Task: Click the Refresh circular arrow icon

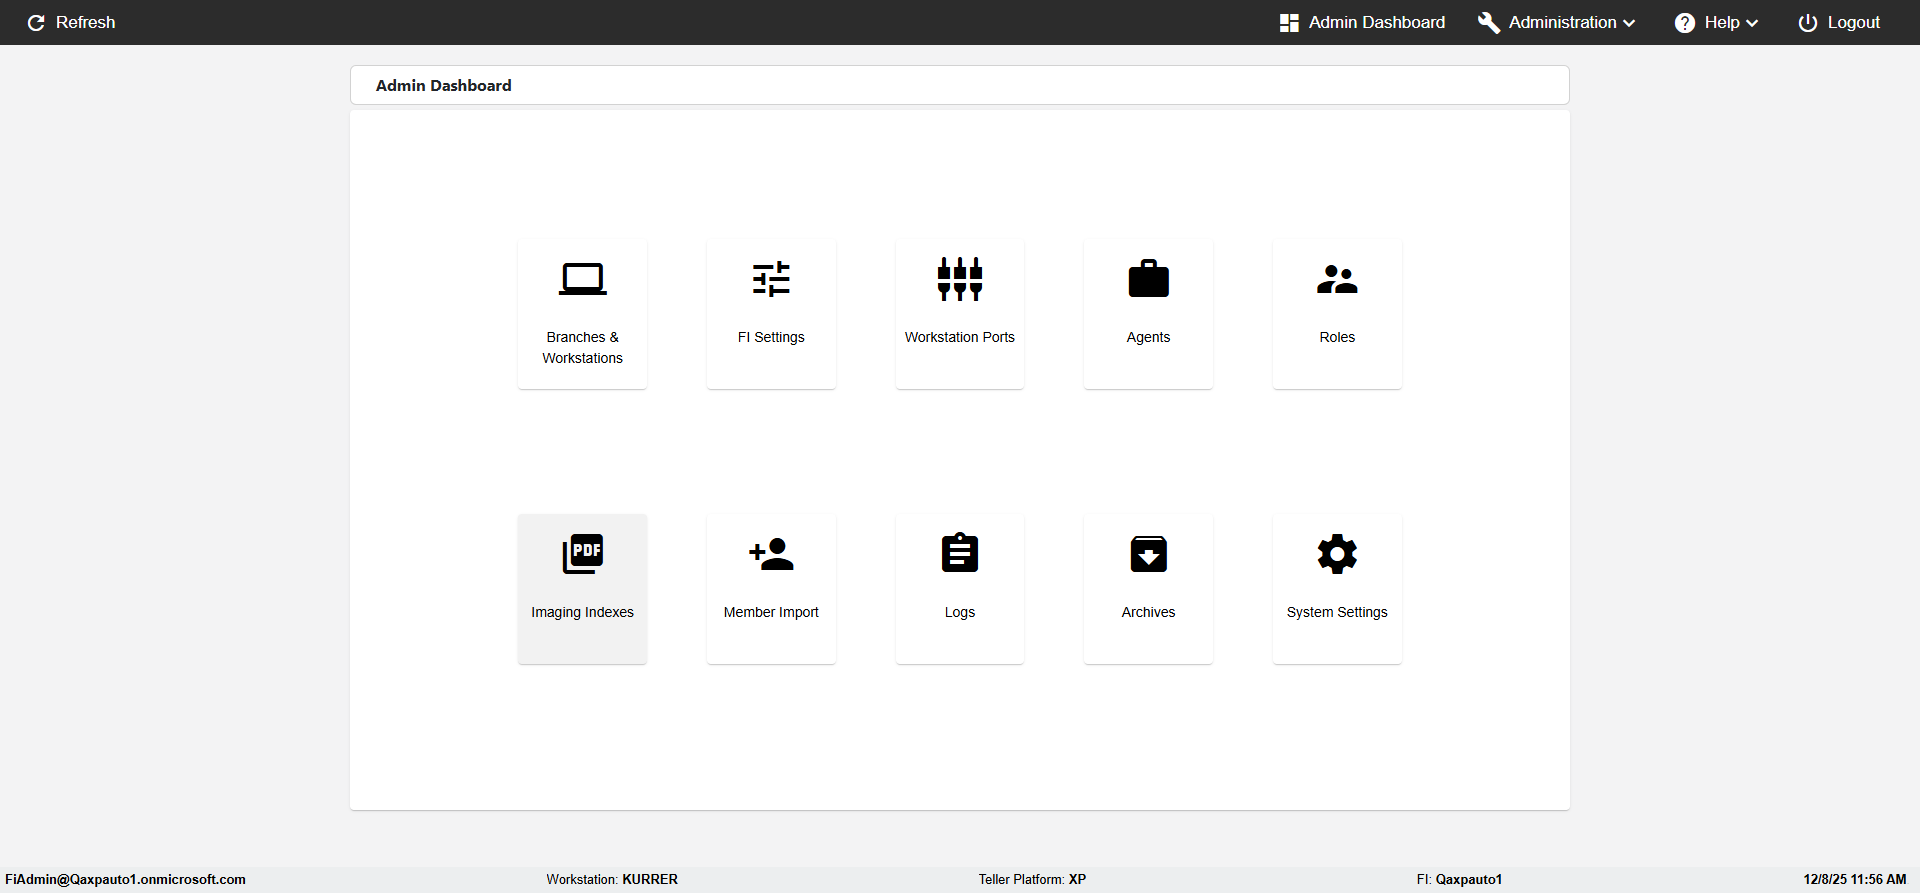Action: (x=36, y=22)
